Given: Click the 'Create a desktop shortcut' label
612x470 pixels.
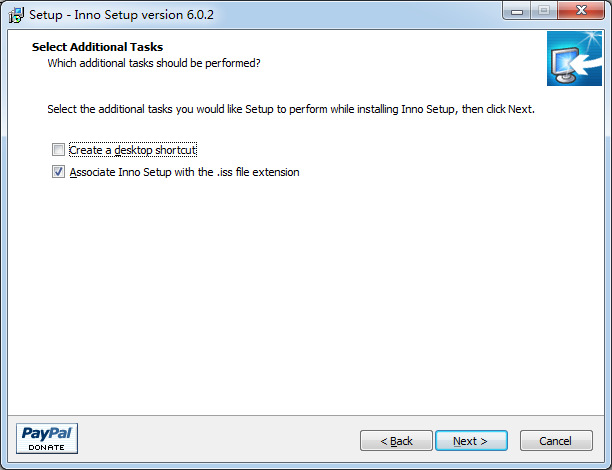Looking at the screenshot, I should pos(133,150).
